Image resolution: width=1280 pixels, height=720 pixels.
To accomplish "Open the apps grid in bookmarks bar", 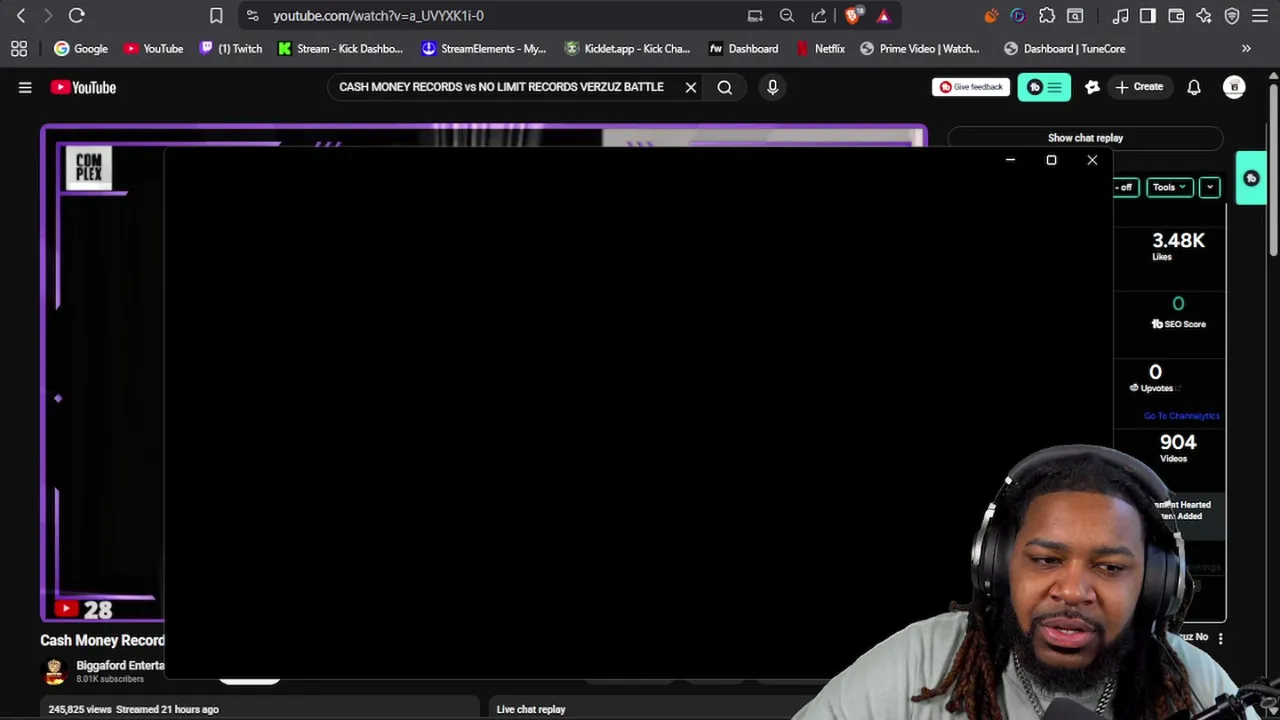I will pos(19,48).
